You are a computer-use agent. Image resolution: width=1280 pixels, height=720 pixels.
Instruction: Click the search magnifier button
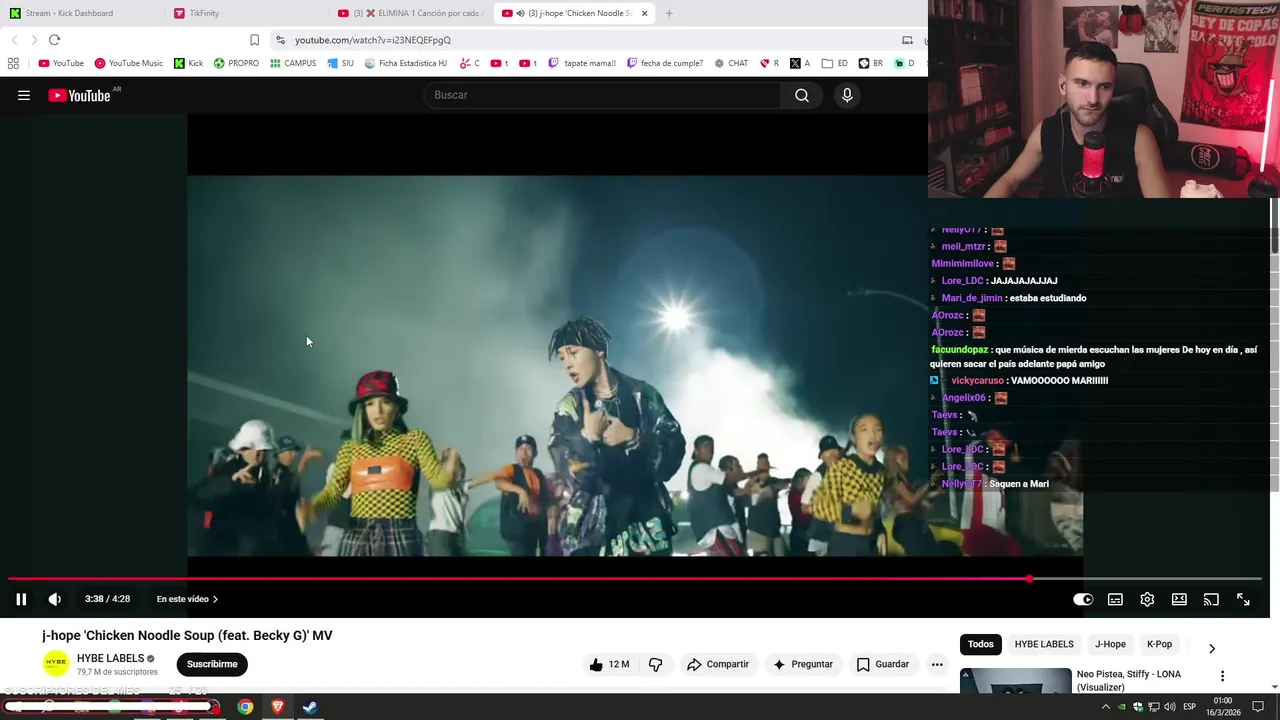pos(802,95)
